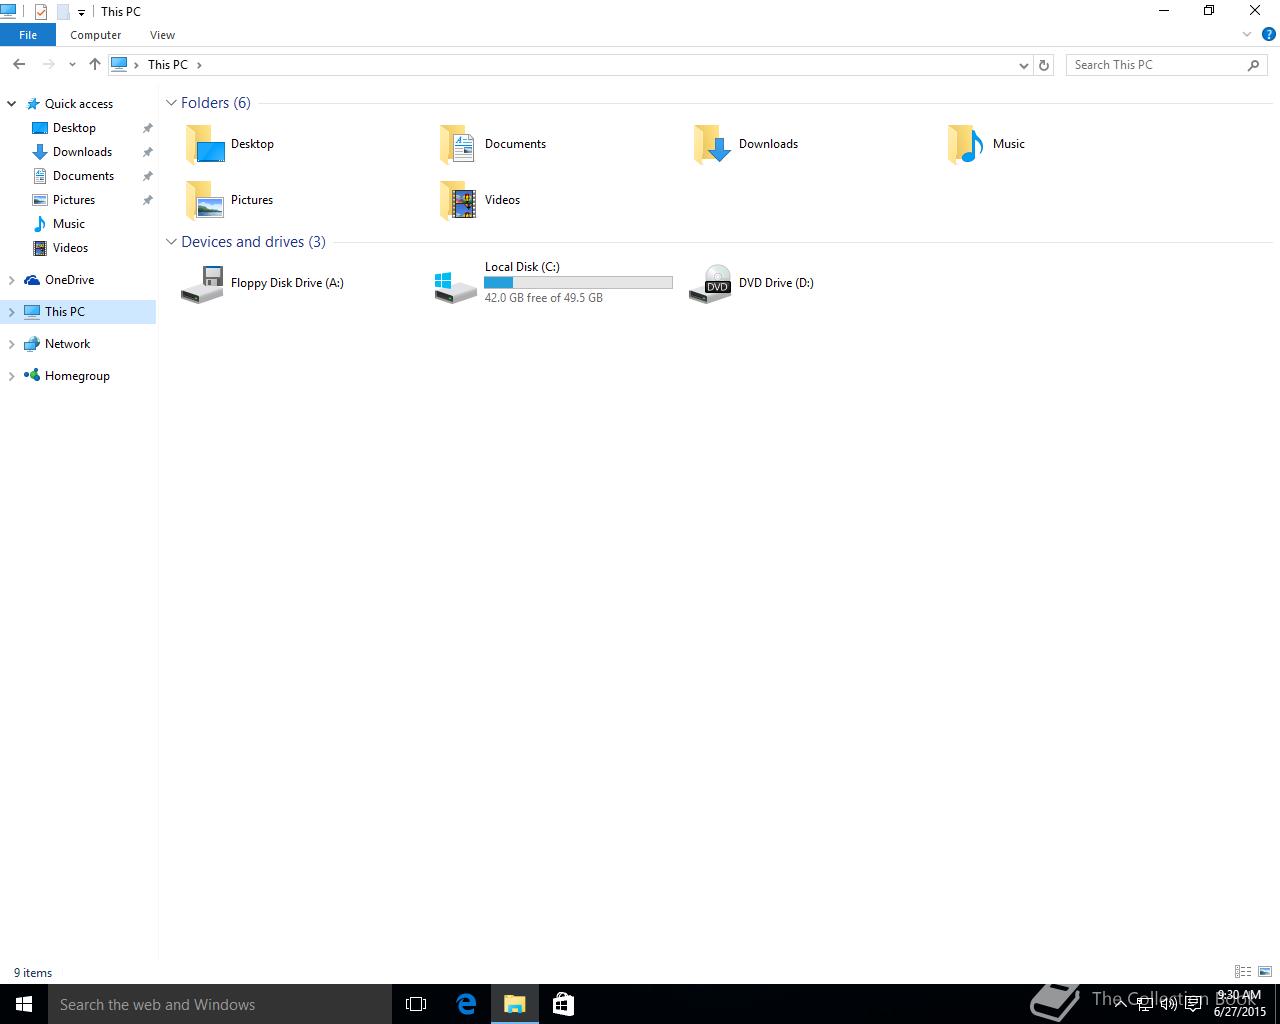Go up one level with the Up arrow
This screenshot has width=1280, height=1024.
pyautogui.click(x=95, y=65)
